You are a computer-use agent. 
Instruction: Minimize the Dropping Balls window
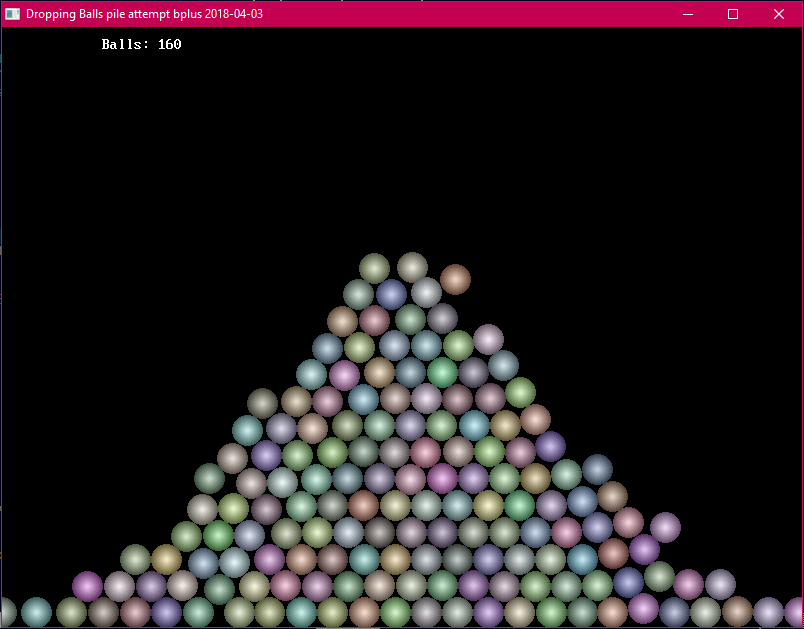tap(687, 14)
